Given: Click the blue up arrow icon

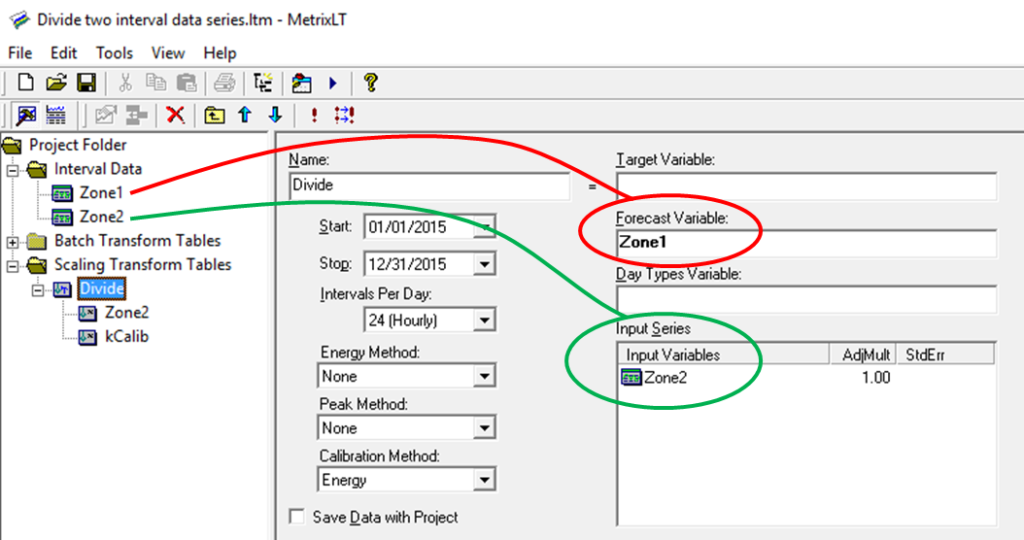Looking at the screenshot, I should [243, 115].
